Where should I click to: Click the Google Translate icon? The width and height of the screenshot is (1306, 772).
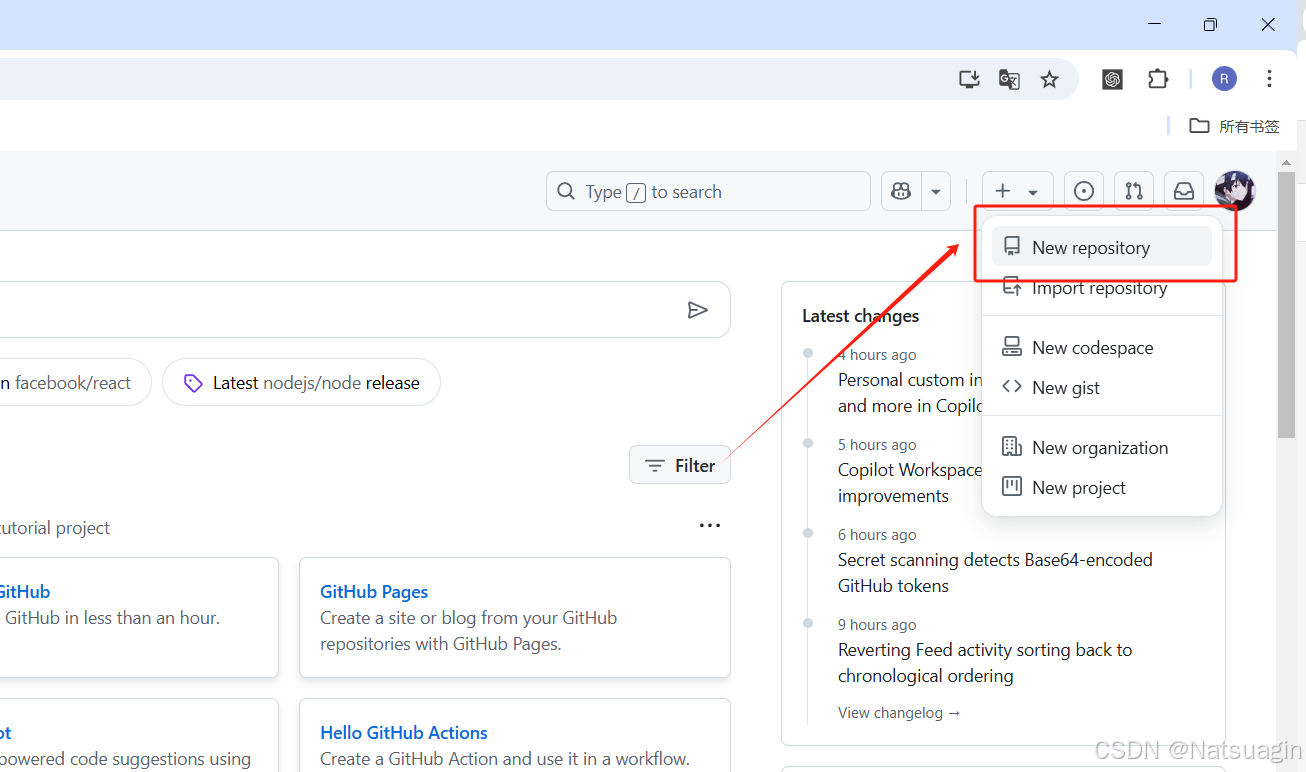tap(1009, 79)
